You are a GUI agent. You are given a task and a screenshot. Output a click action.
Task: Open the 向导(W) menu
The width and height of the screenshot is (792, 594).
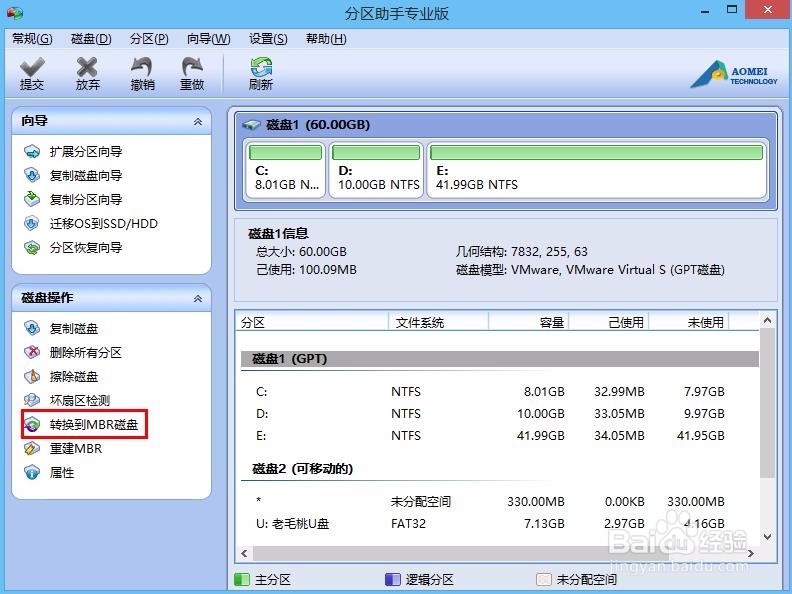pyautogui.click(x=209, y=39)
